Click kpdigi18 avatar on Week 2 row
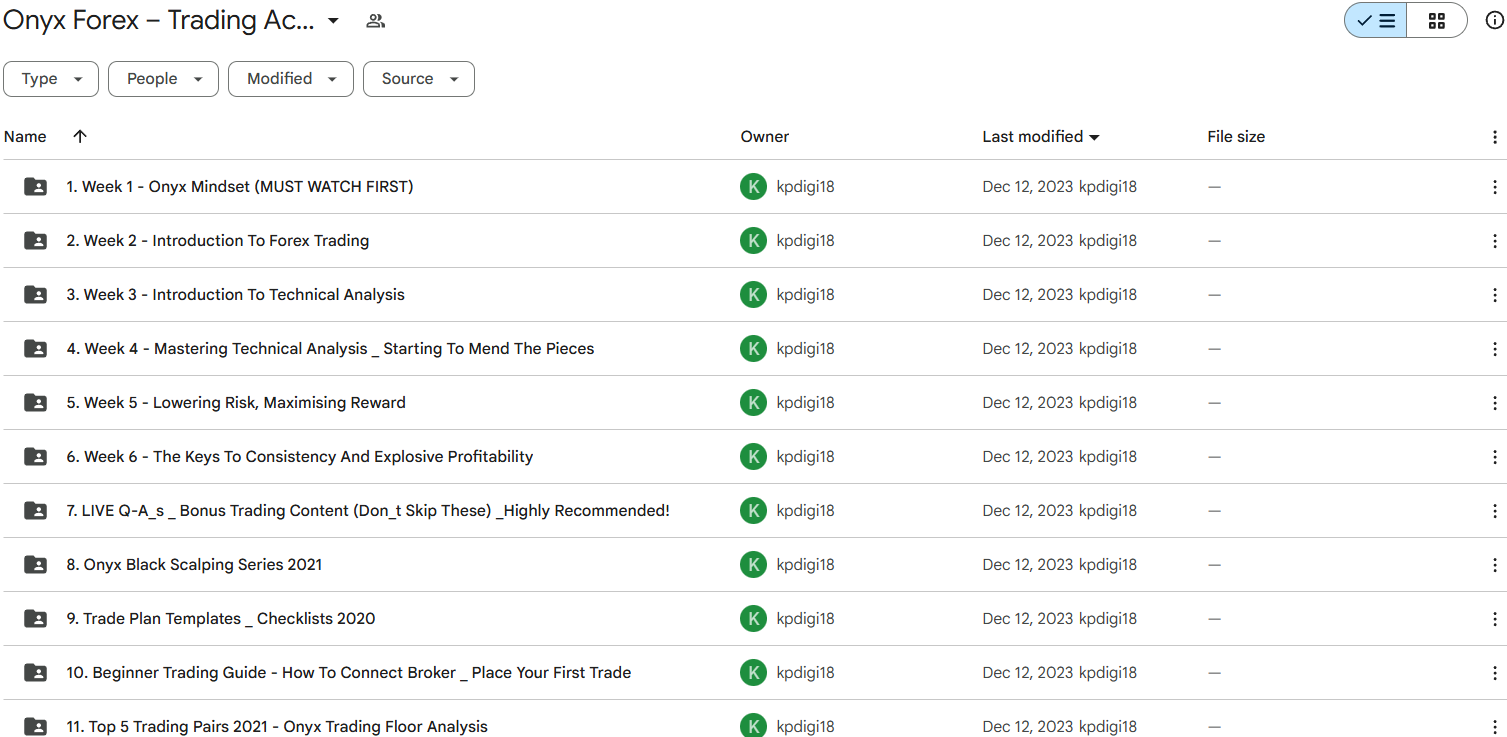 click(753, 241)
